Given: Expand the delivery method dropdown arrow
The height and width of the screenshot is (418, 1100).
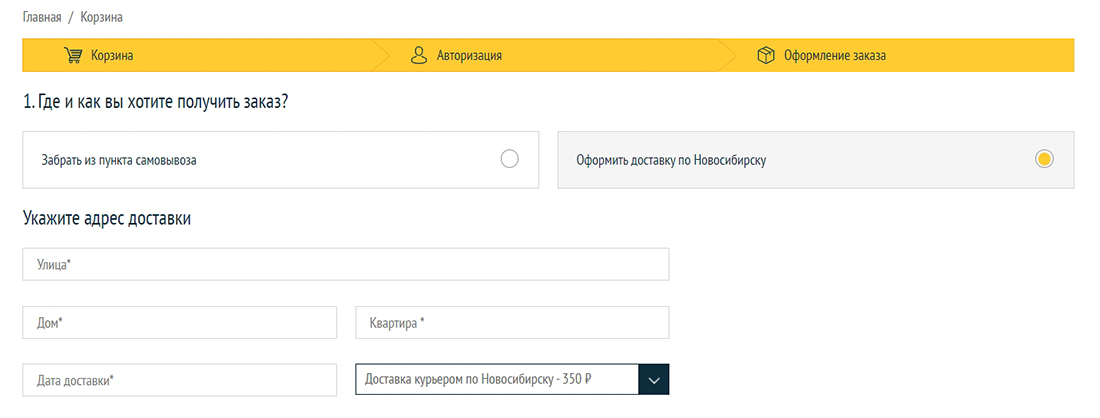Looking at the screenshot, I should [653, 380].
